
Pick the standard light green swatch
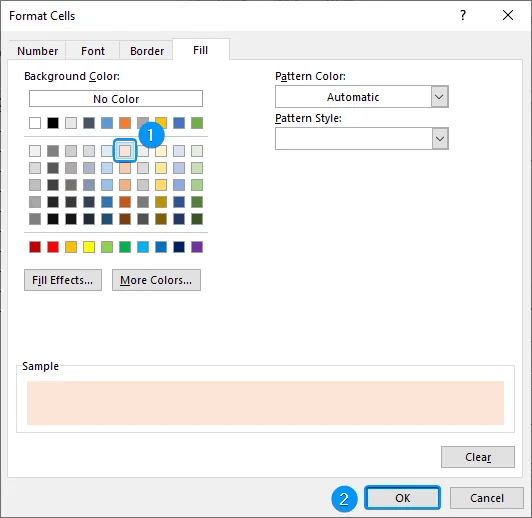pos(107,247)
